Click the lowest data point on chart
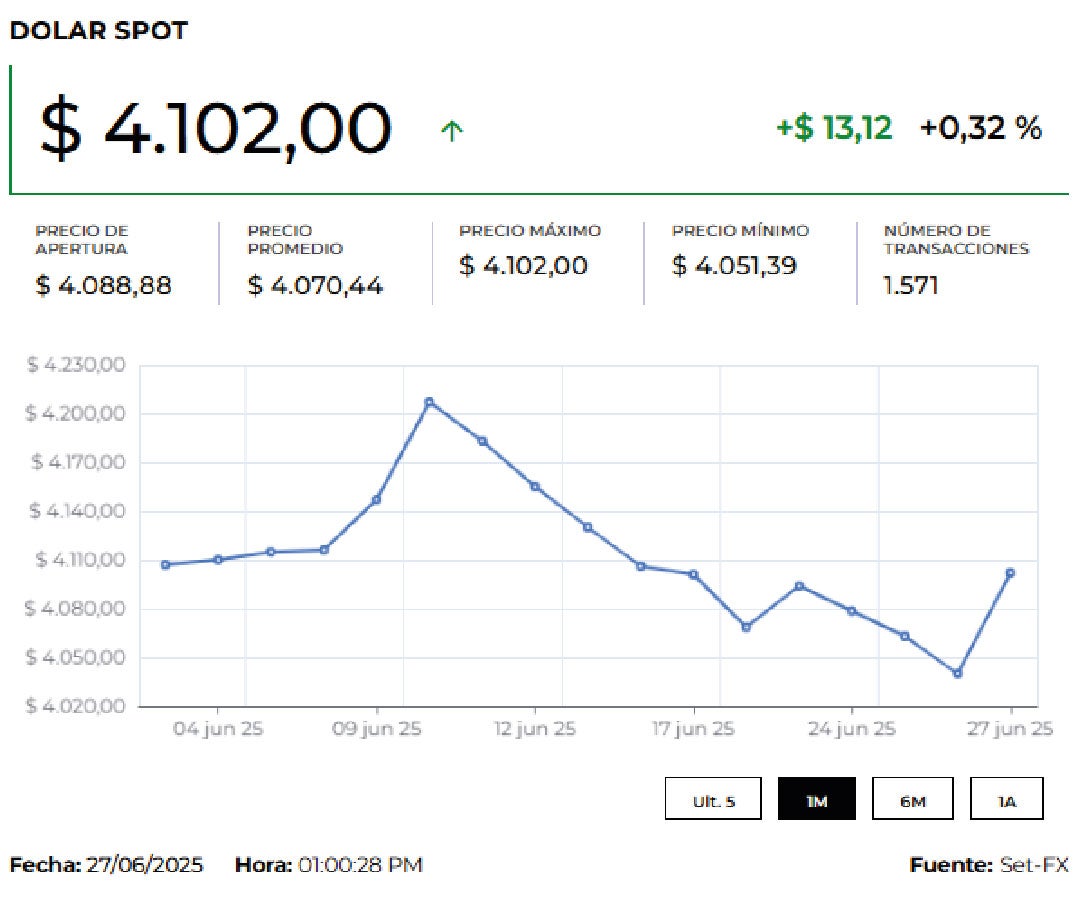Screen dimensions: 1080x900 click(x=957, y=673)
